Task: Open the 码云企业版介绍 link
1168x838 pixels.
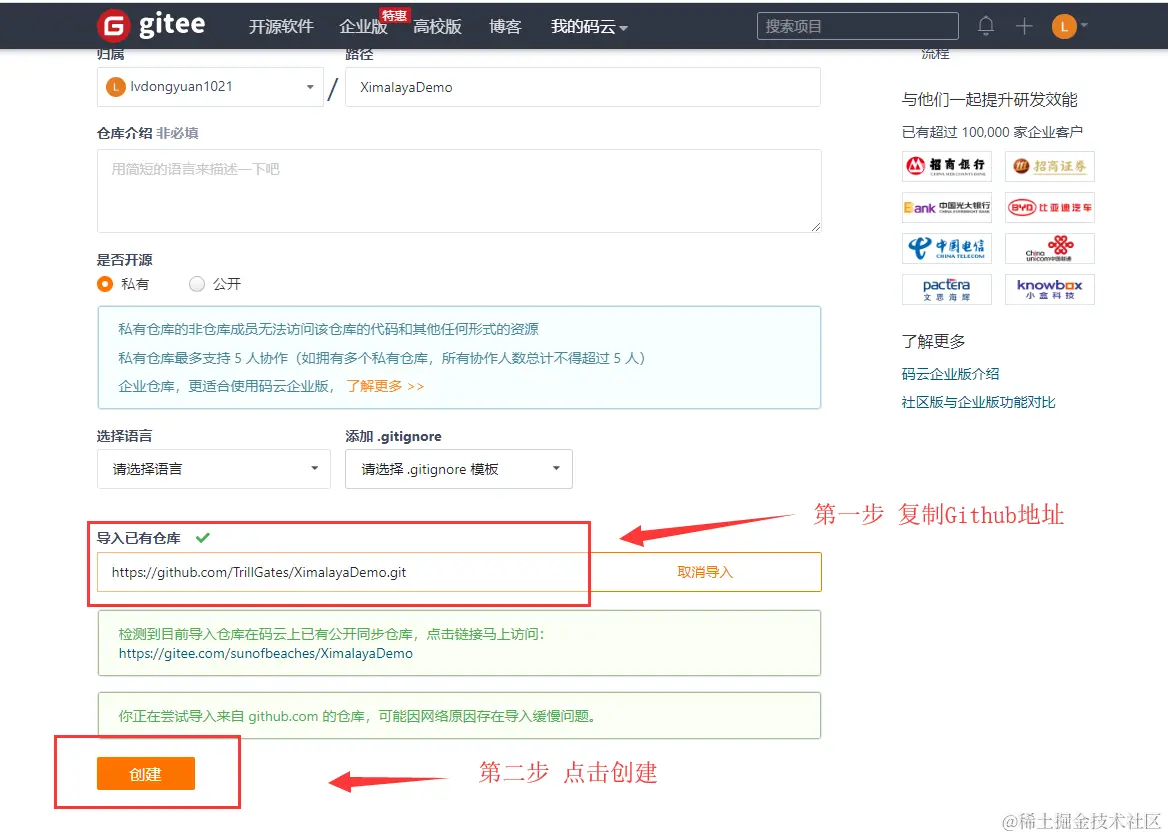Action: coord(950,374)
